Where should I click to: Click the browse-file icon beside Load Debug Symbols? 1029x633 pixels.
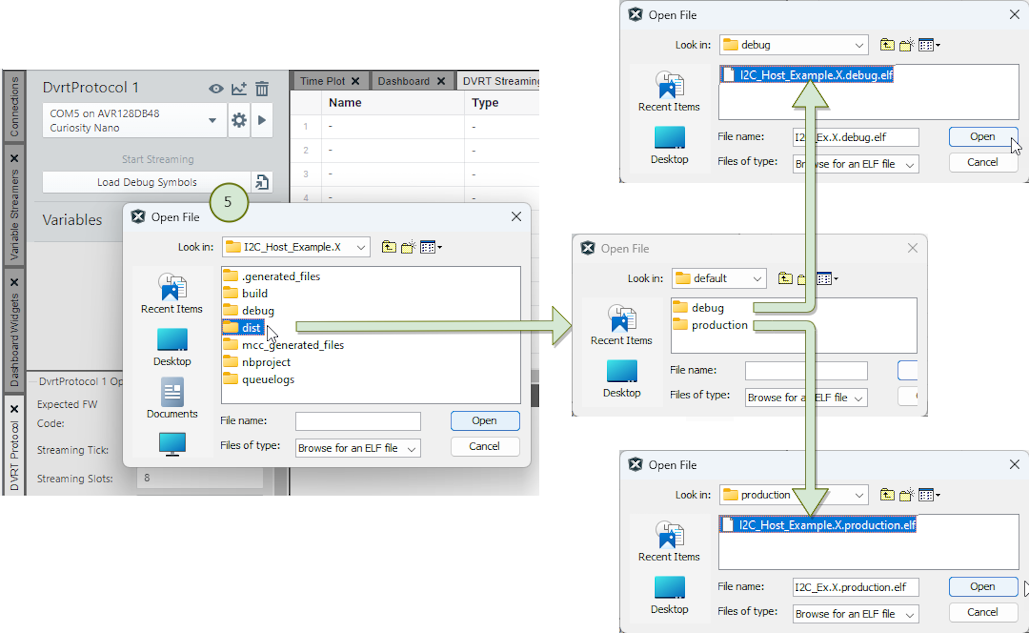pos(262,182)
